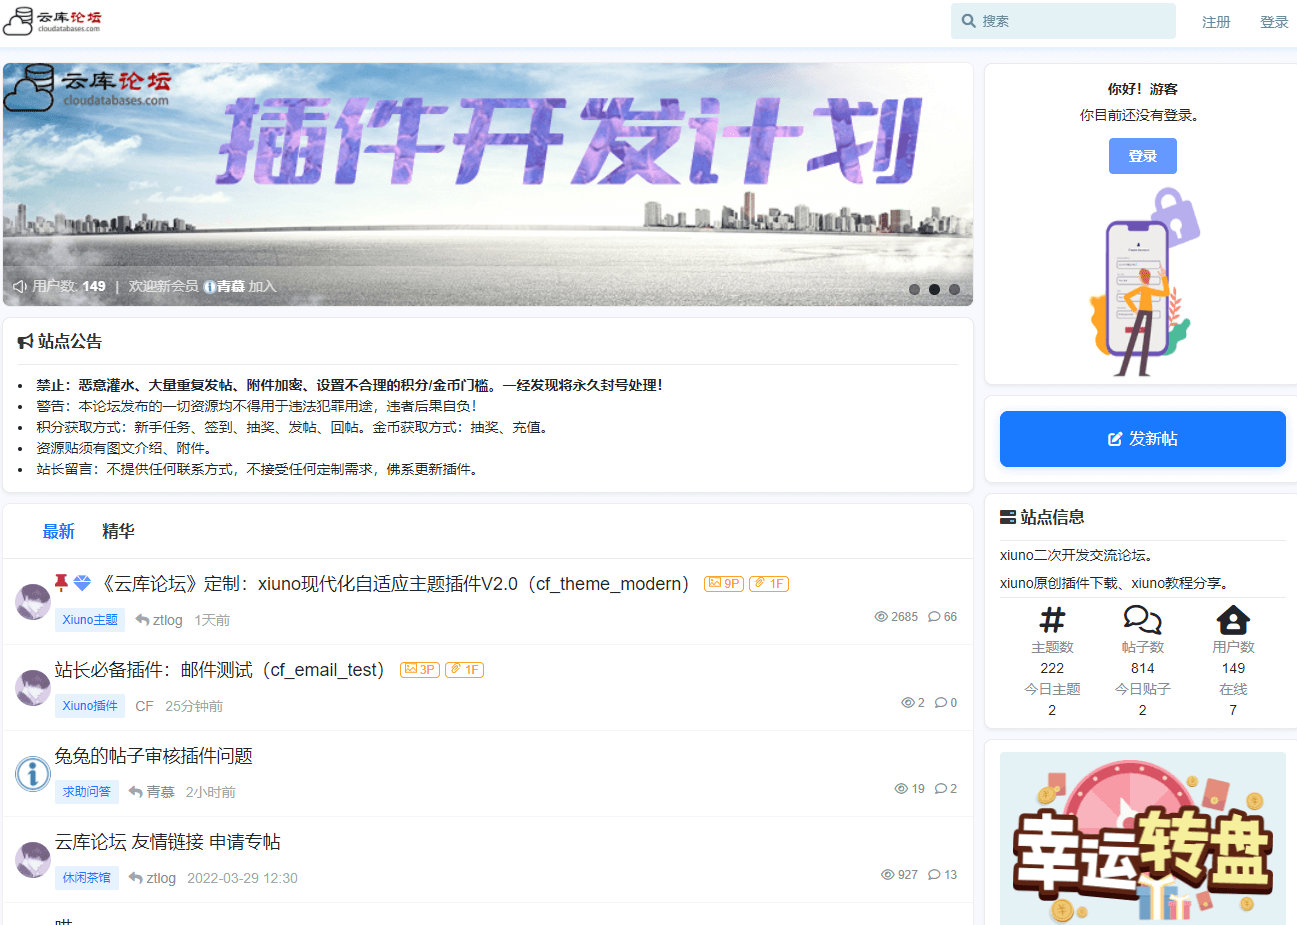Click the speaker icon beside 用户数
Viewport: 1297px width, 925px height.
[20, 287]
